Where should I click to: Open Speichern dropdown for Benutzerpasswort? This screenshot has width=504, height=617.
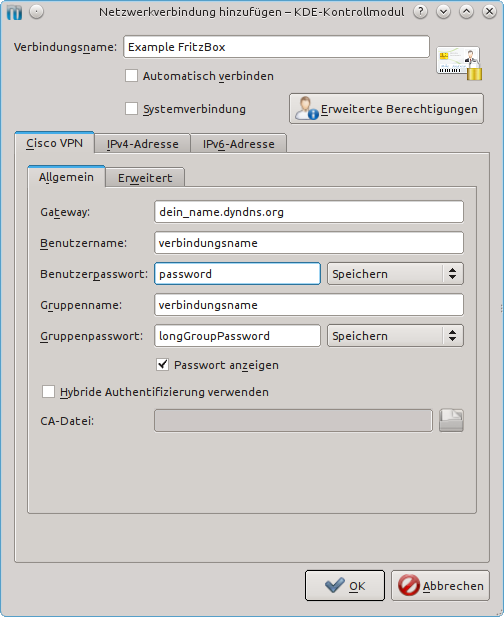point(395,274)
